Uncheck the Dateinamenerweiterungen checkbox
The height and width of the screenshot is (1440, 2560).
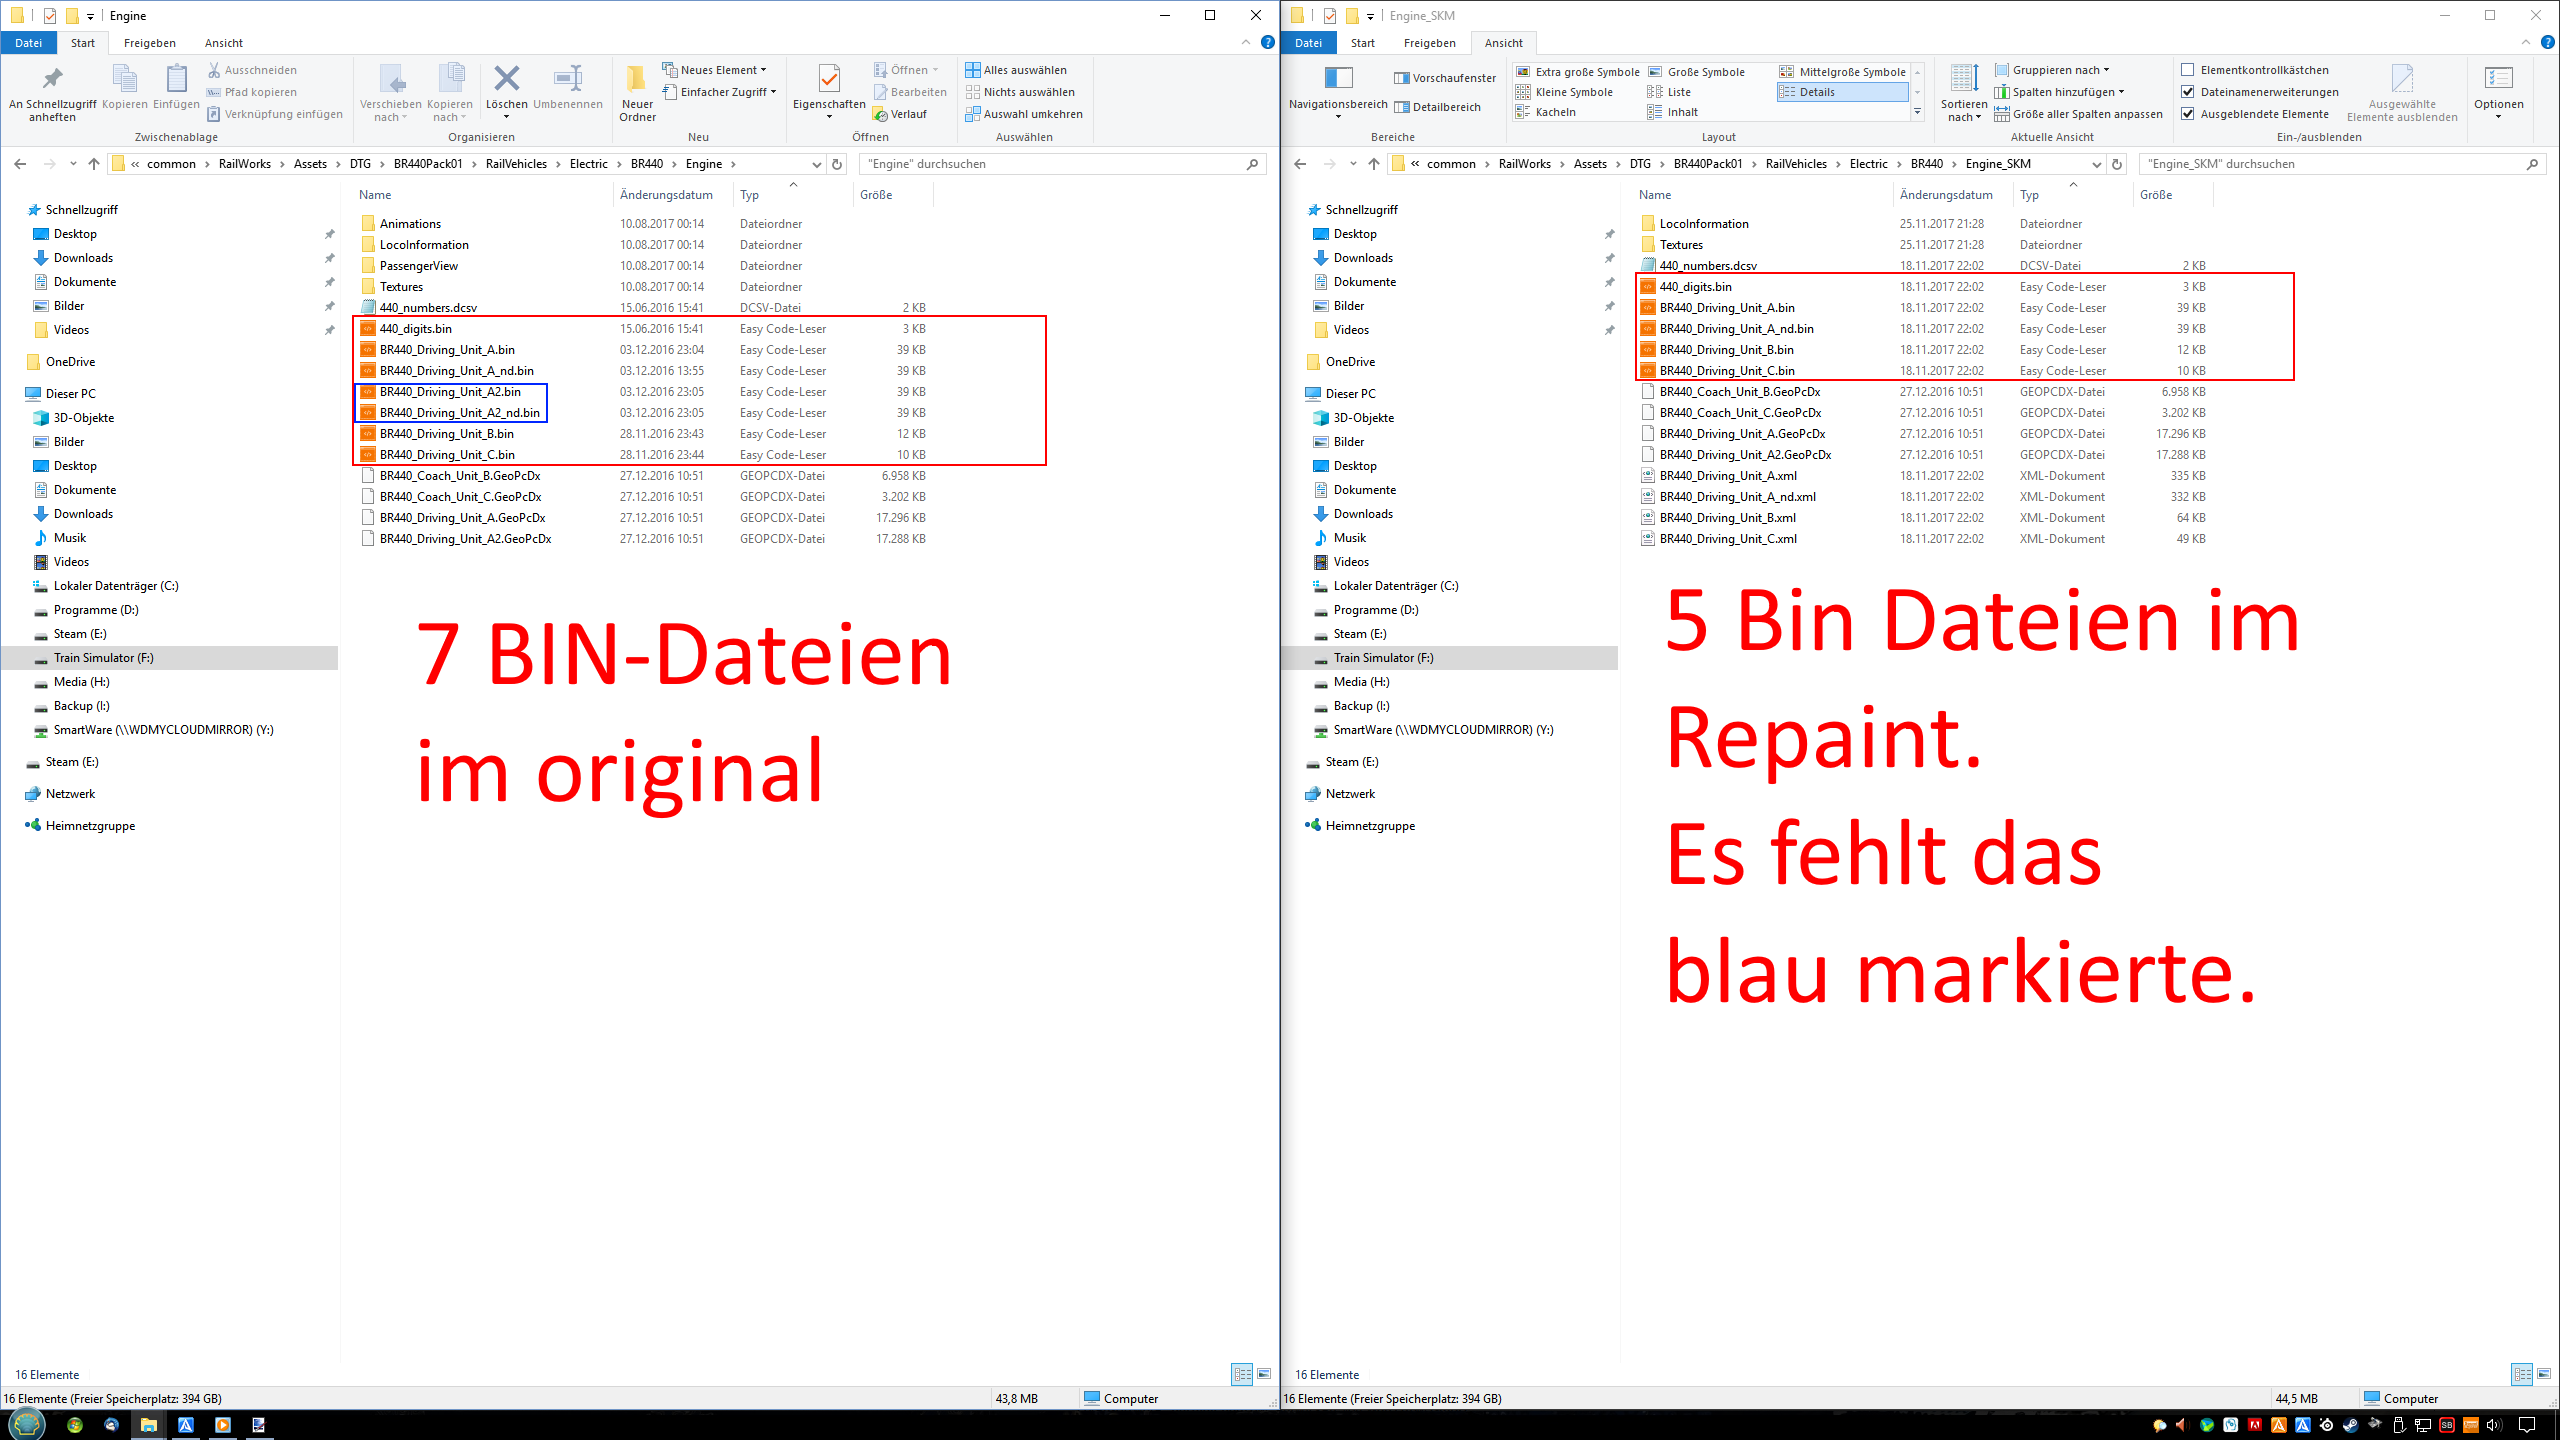point(2188,92)
